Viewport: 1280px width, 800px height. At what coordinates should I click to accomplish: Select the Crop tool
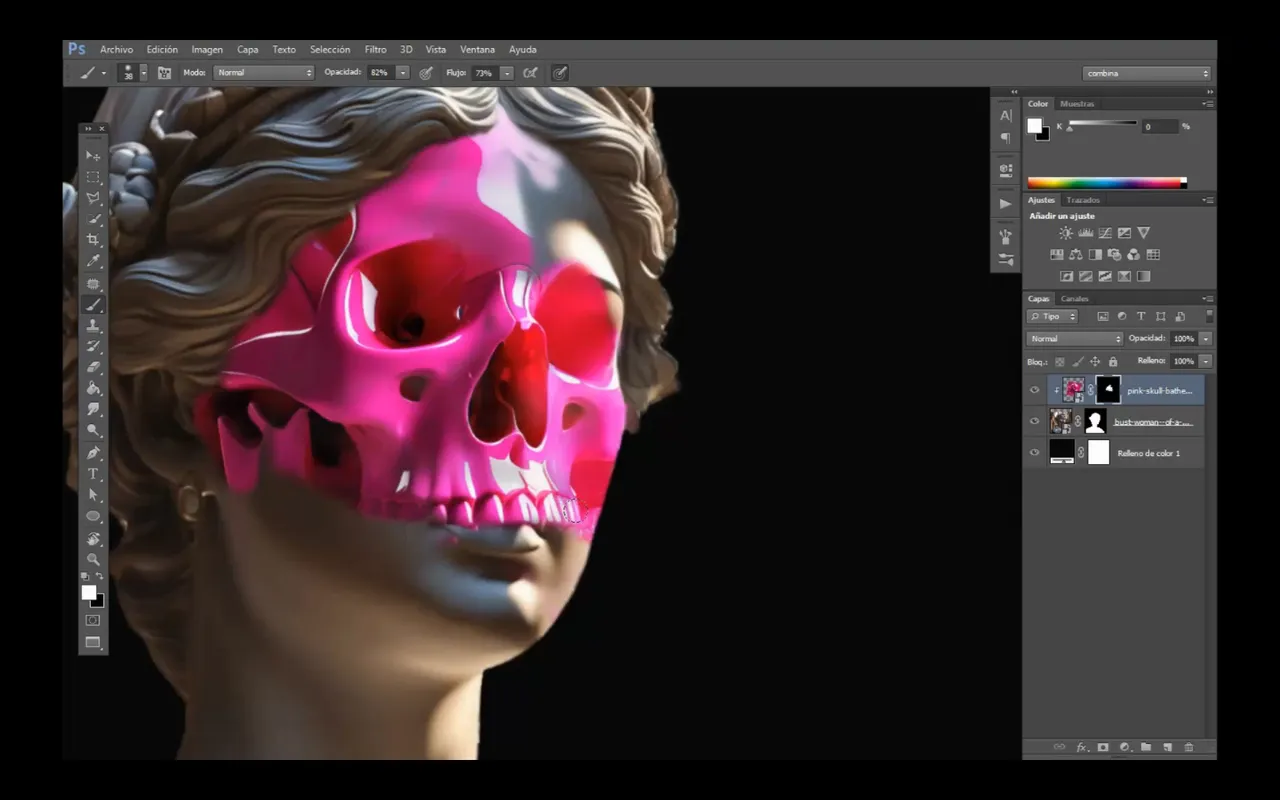[93, 240]
